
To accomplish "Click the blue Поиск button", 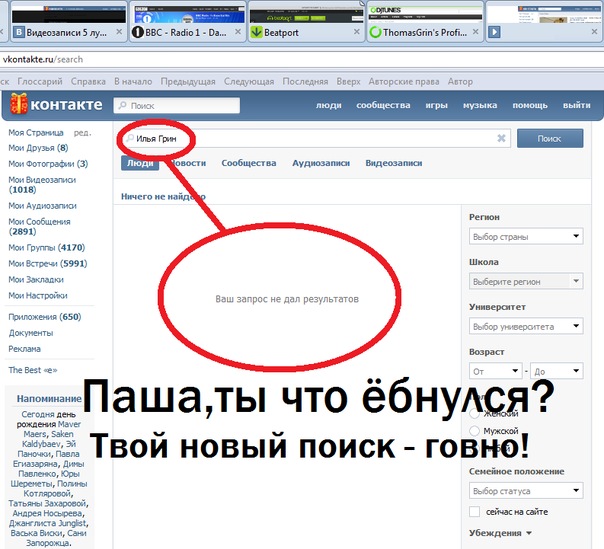I will tap(550, 138).
